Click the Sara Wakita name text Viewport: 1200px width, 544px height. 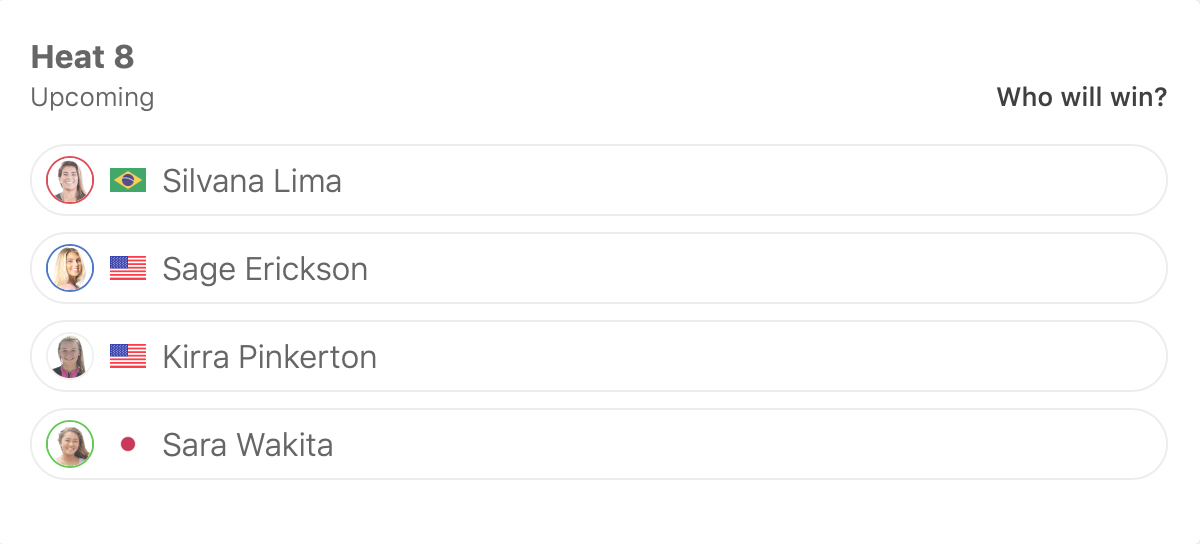click(248, 445)
